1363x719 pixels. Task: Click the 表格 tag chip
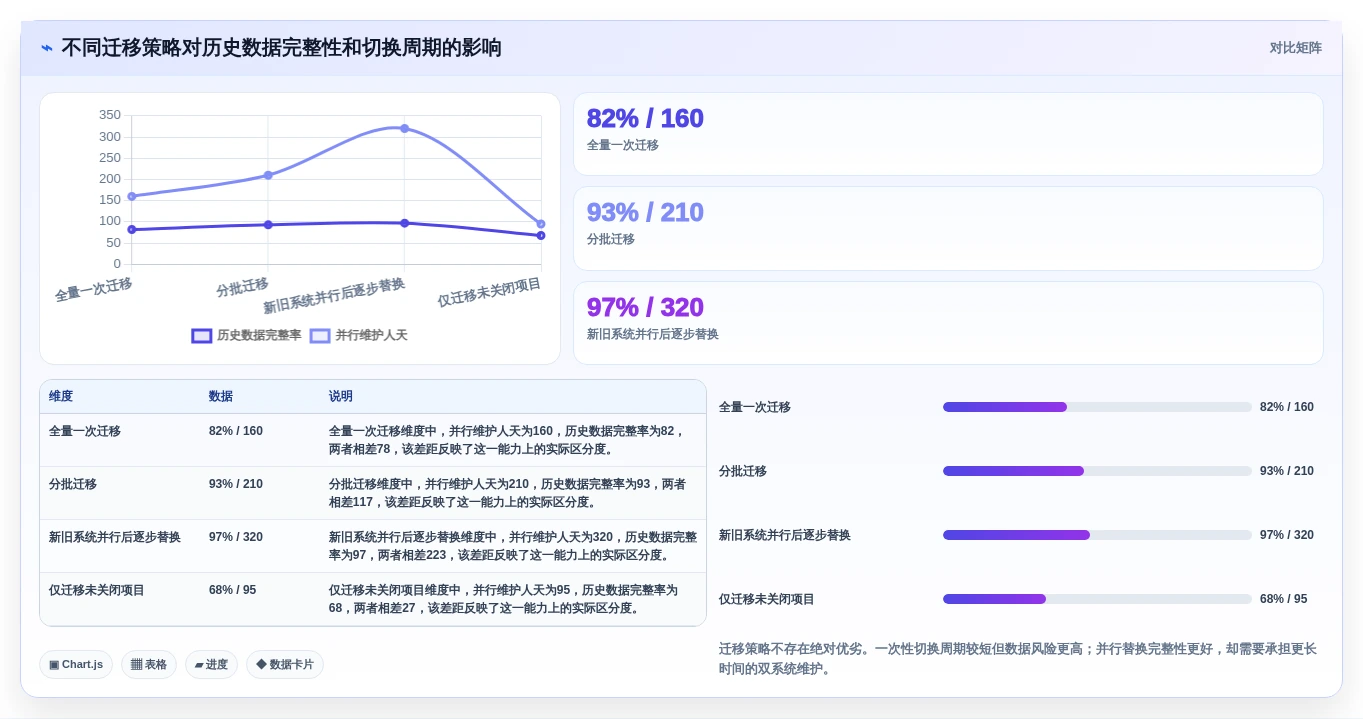tap(149, 665)
